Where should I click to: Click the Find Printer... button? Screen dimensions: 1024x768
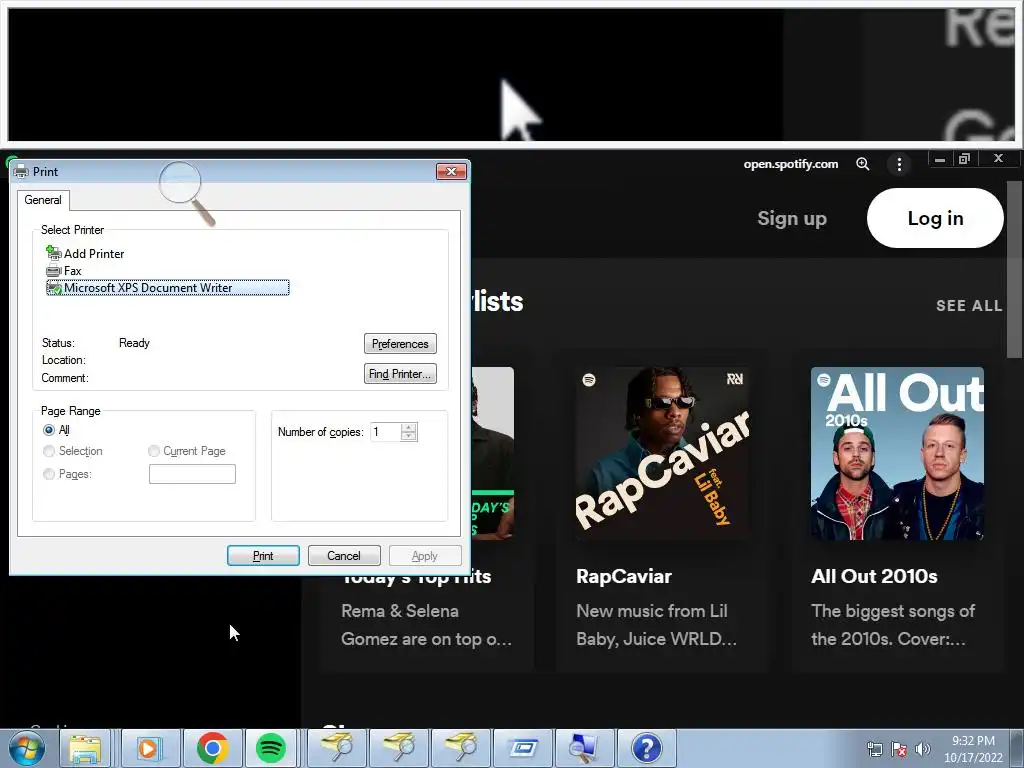click(400, 374)
